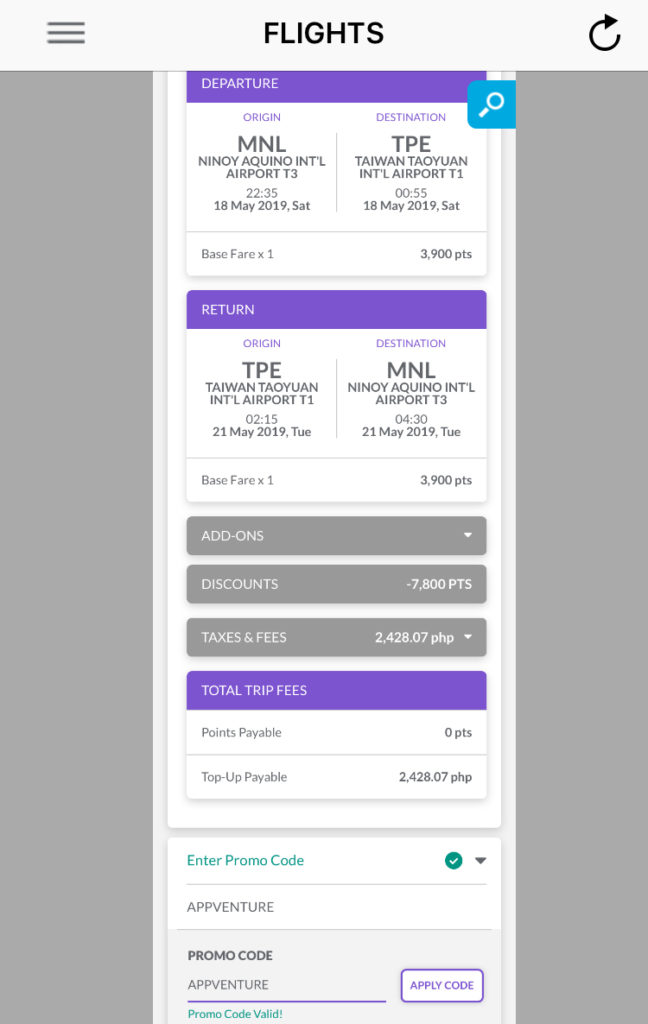648x1024 pixels.
Task: Click the APPLY CODE button
Action: click(x=442, y=985)
